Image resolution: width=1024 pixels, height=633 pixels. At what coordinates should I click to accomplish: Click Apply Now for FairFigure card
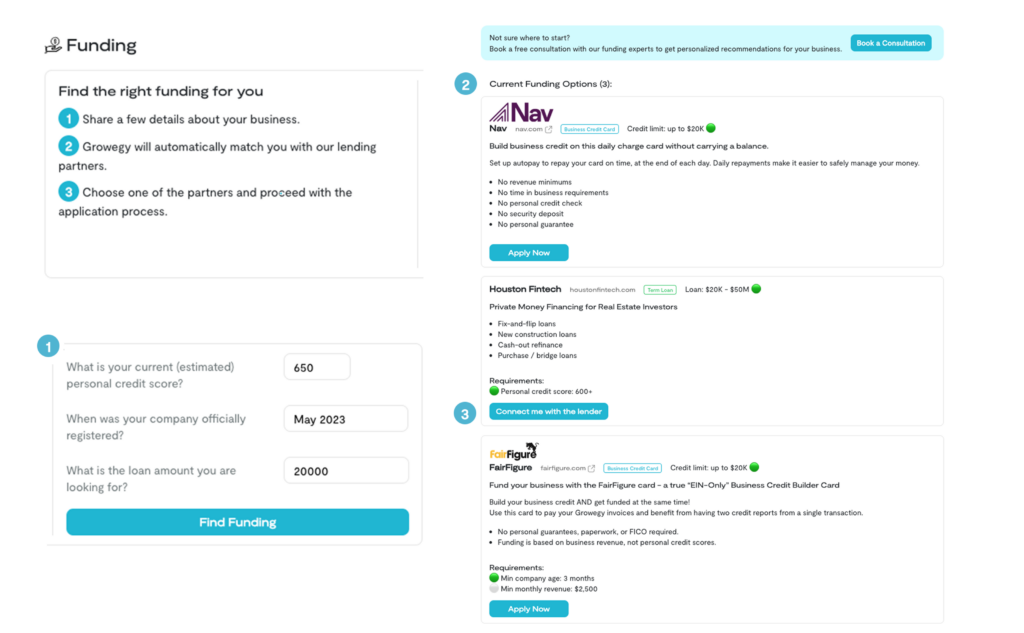(x=528, y=608)
